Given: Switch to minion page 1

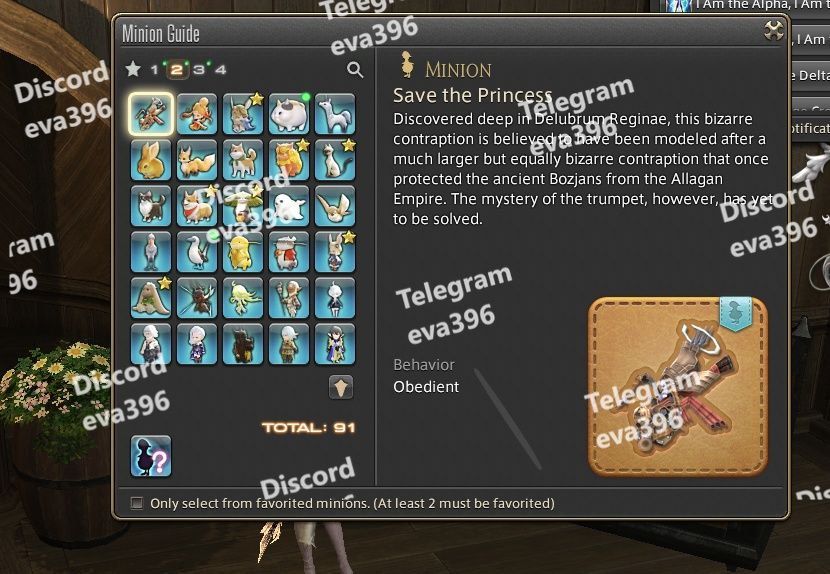Looking at the screenshot, I should (154, 69).
